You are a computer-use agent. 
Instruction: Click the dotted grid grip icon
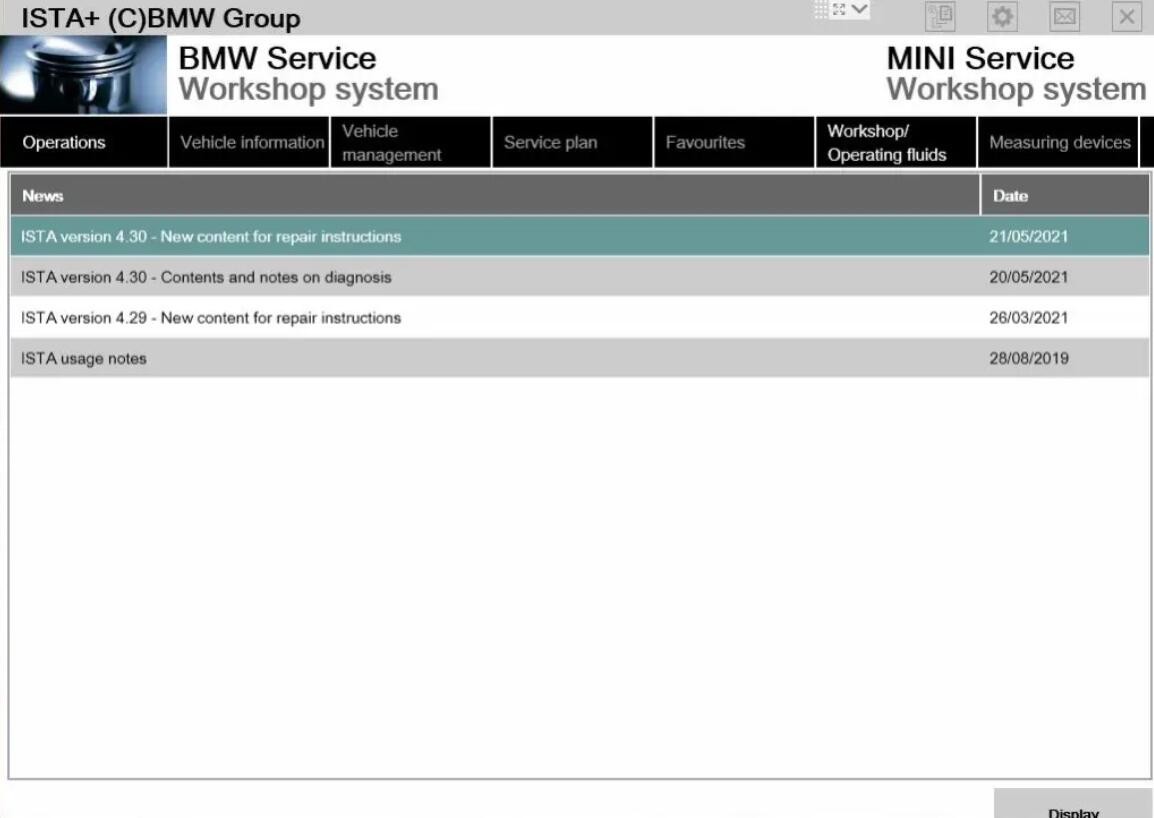click(821, 10)
